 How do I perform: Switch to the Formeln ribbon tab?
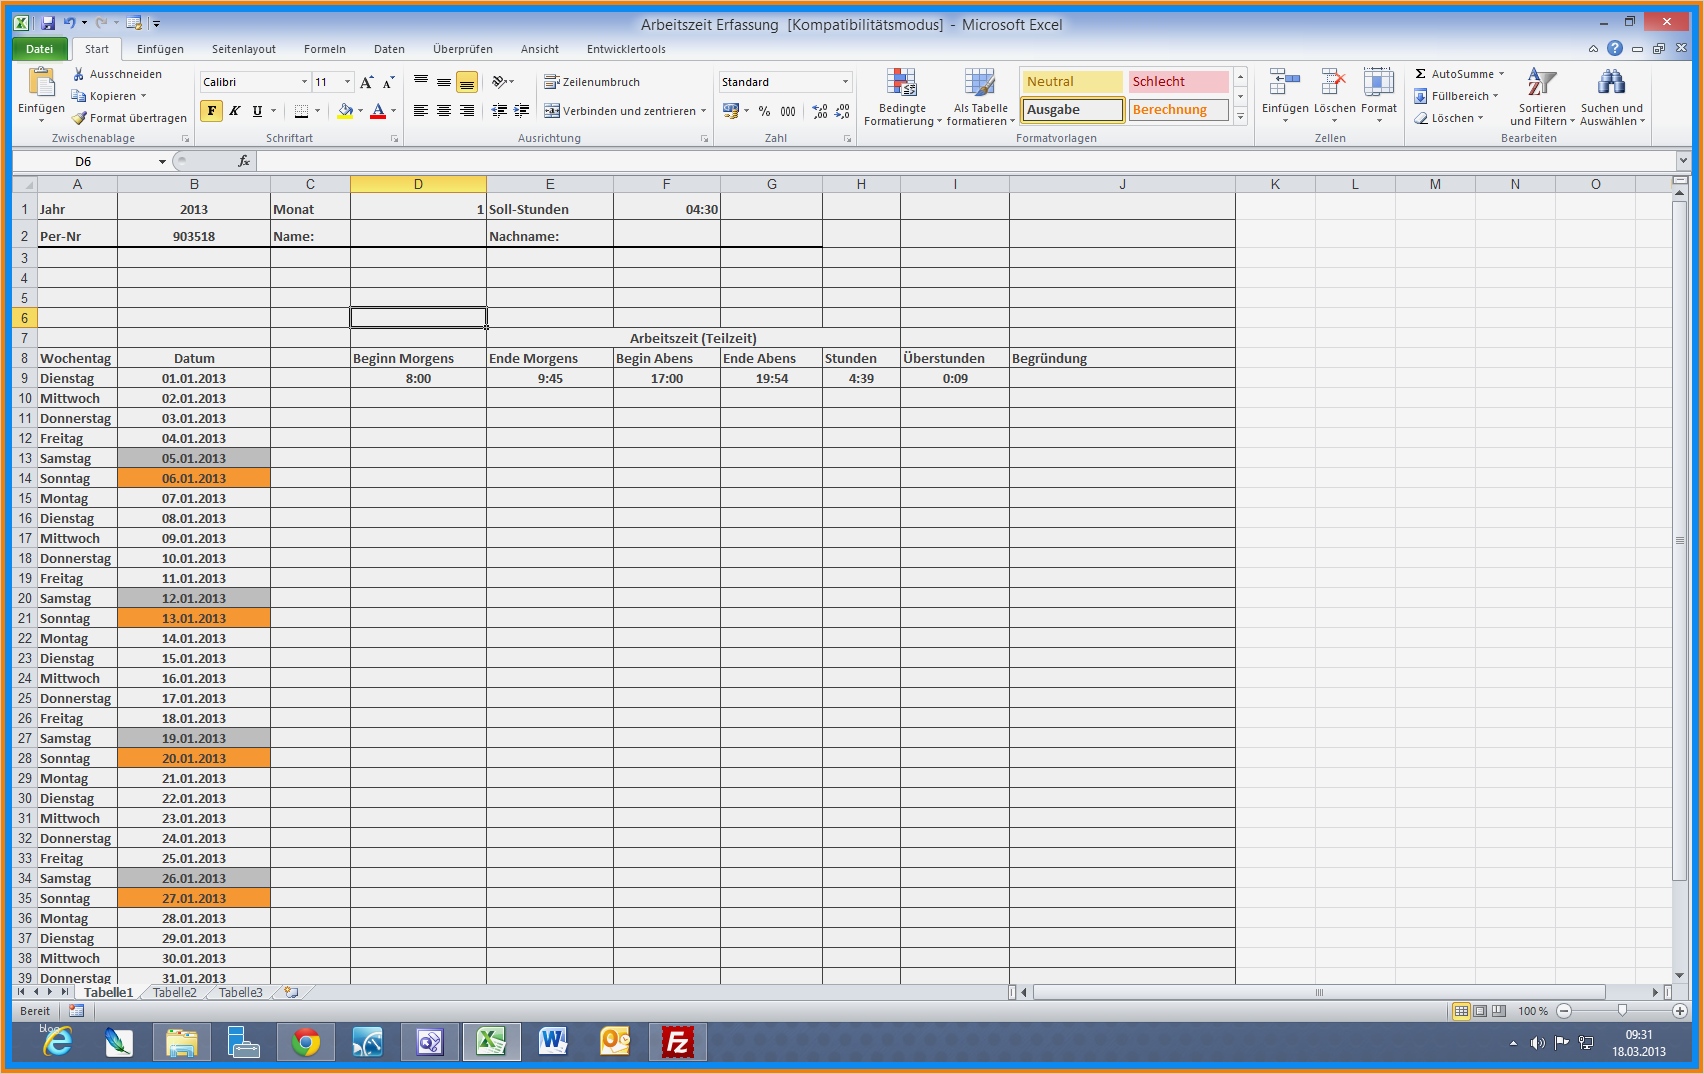coord(324,48)
